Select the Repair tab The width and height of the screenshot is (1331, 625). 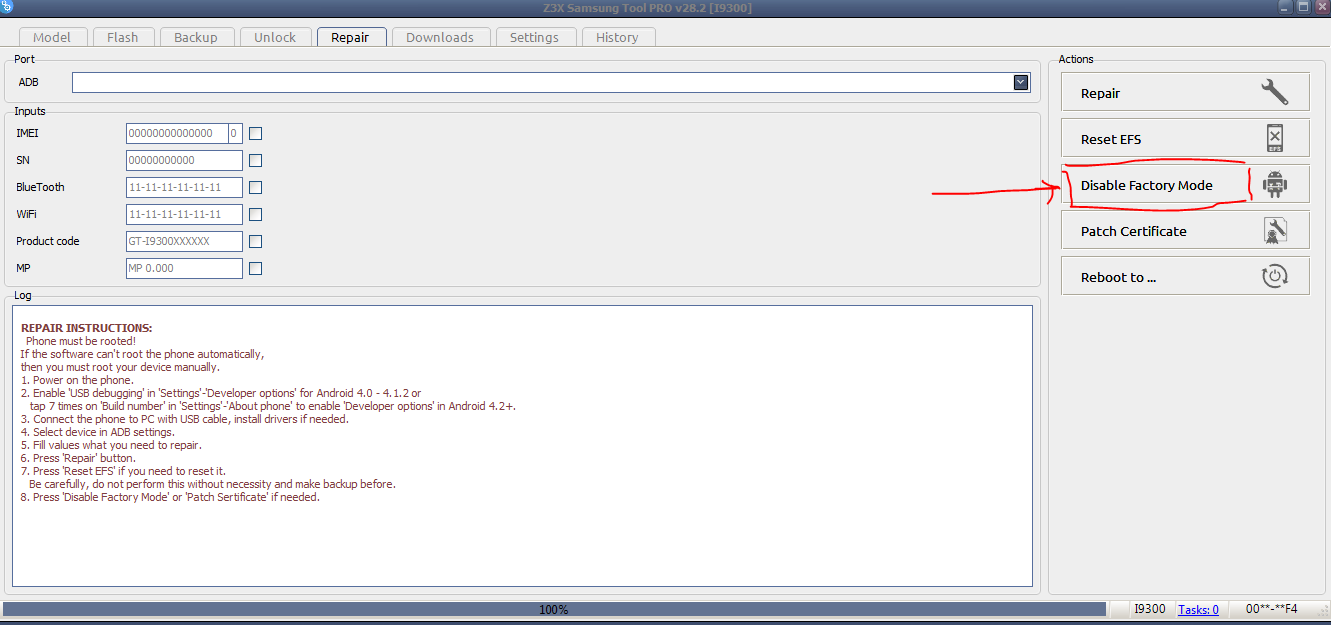point(351,37)
